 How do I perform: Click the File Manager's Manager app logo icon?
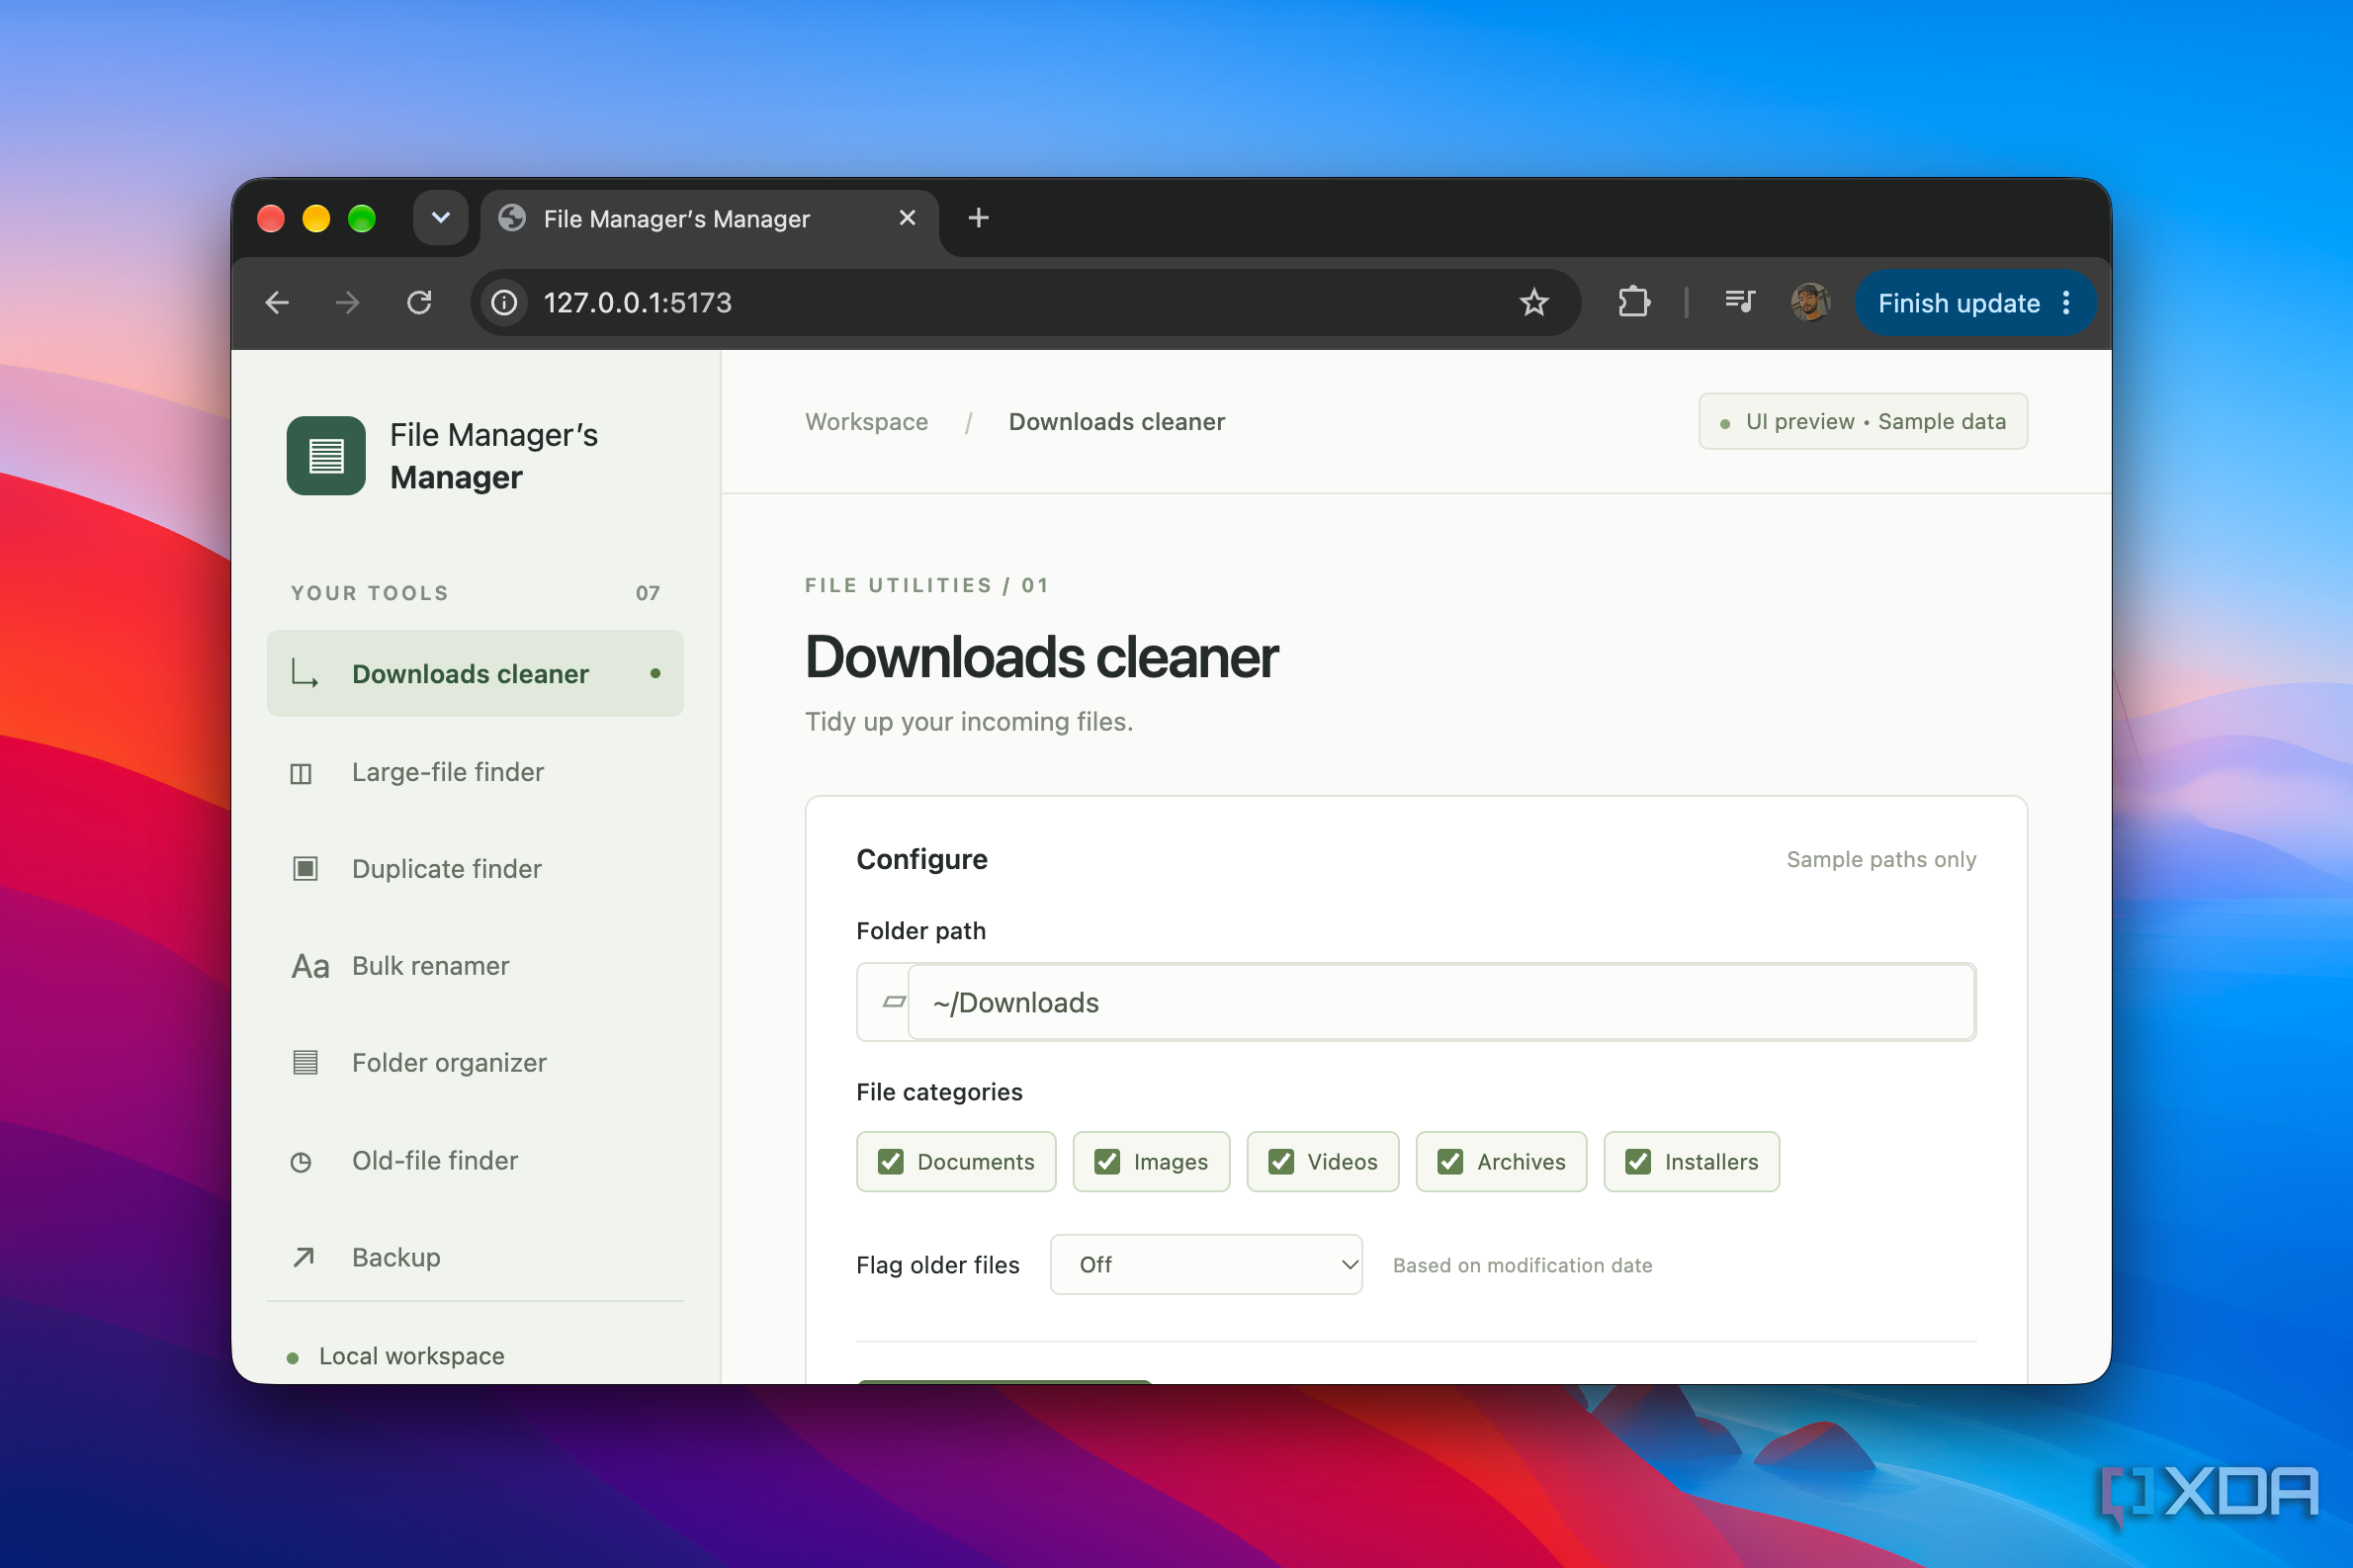[326, 456]
